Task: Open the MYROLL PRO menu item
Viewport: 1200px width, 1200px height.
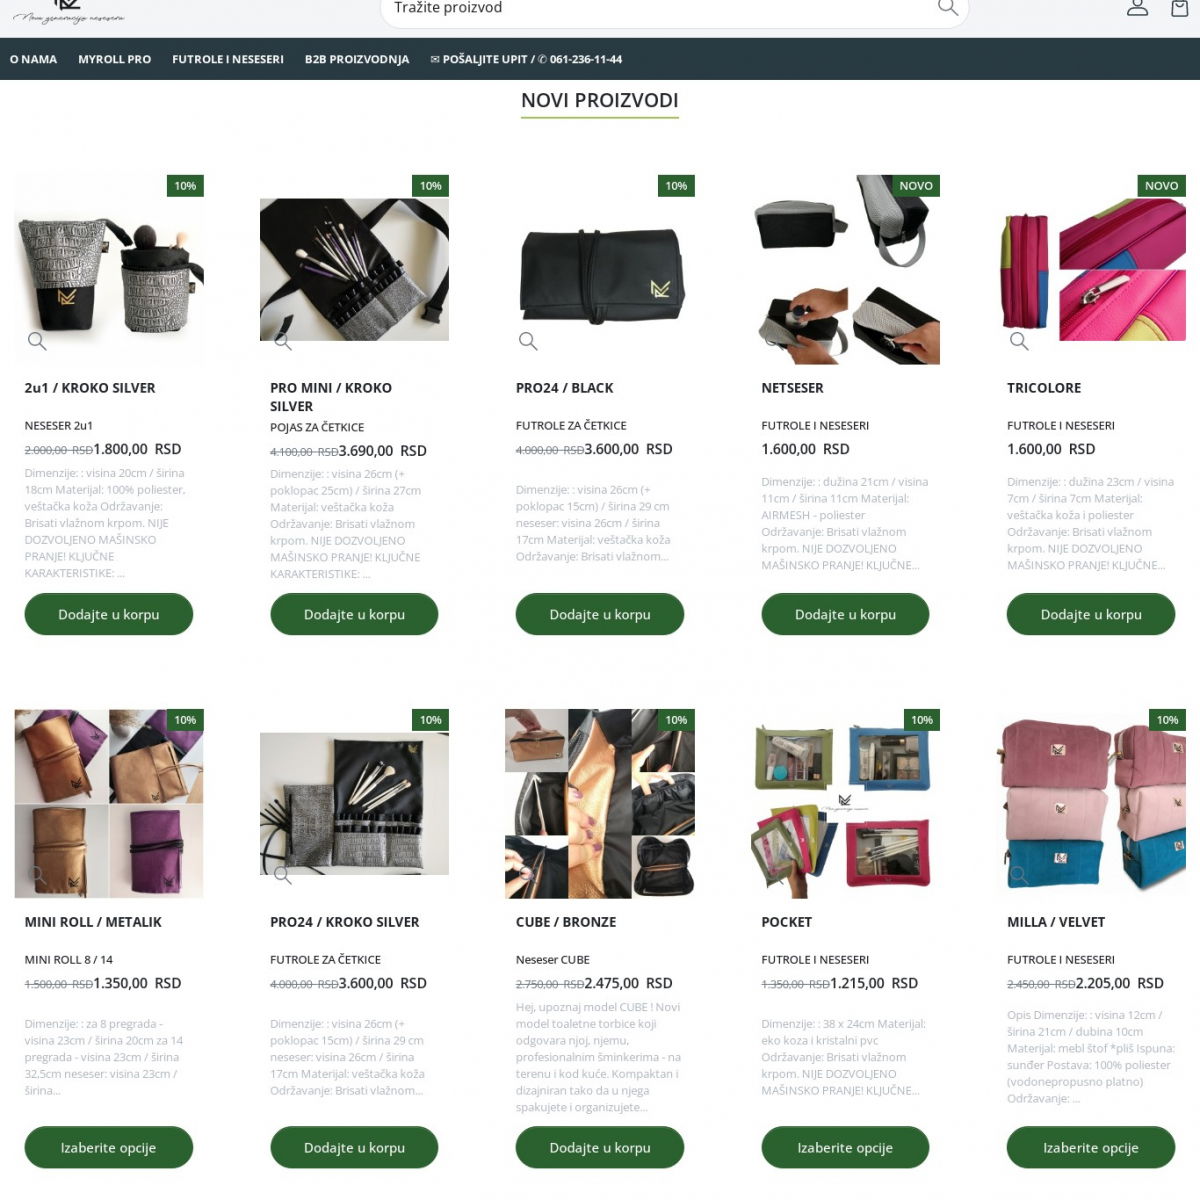Action: pyautogui.click(x=115, y=59)
